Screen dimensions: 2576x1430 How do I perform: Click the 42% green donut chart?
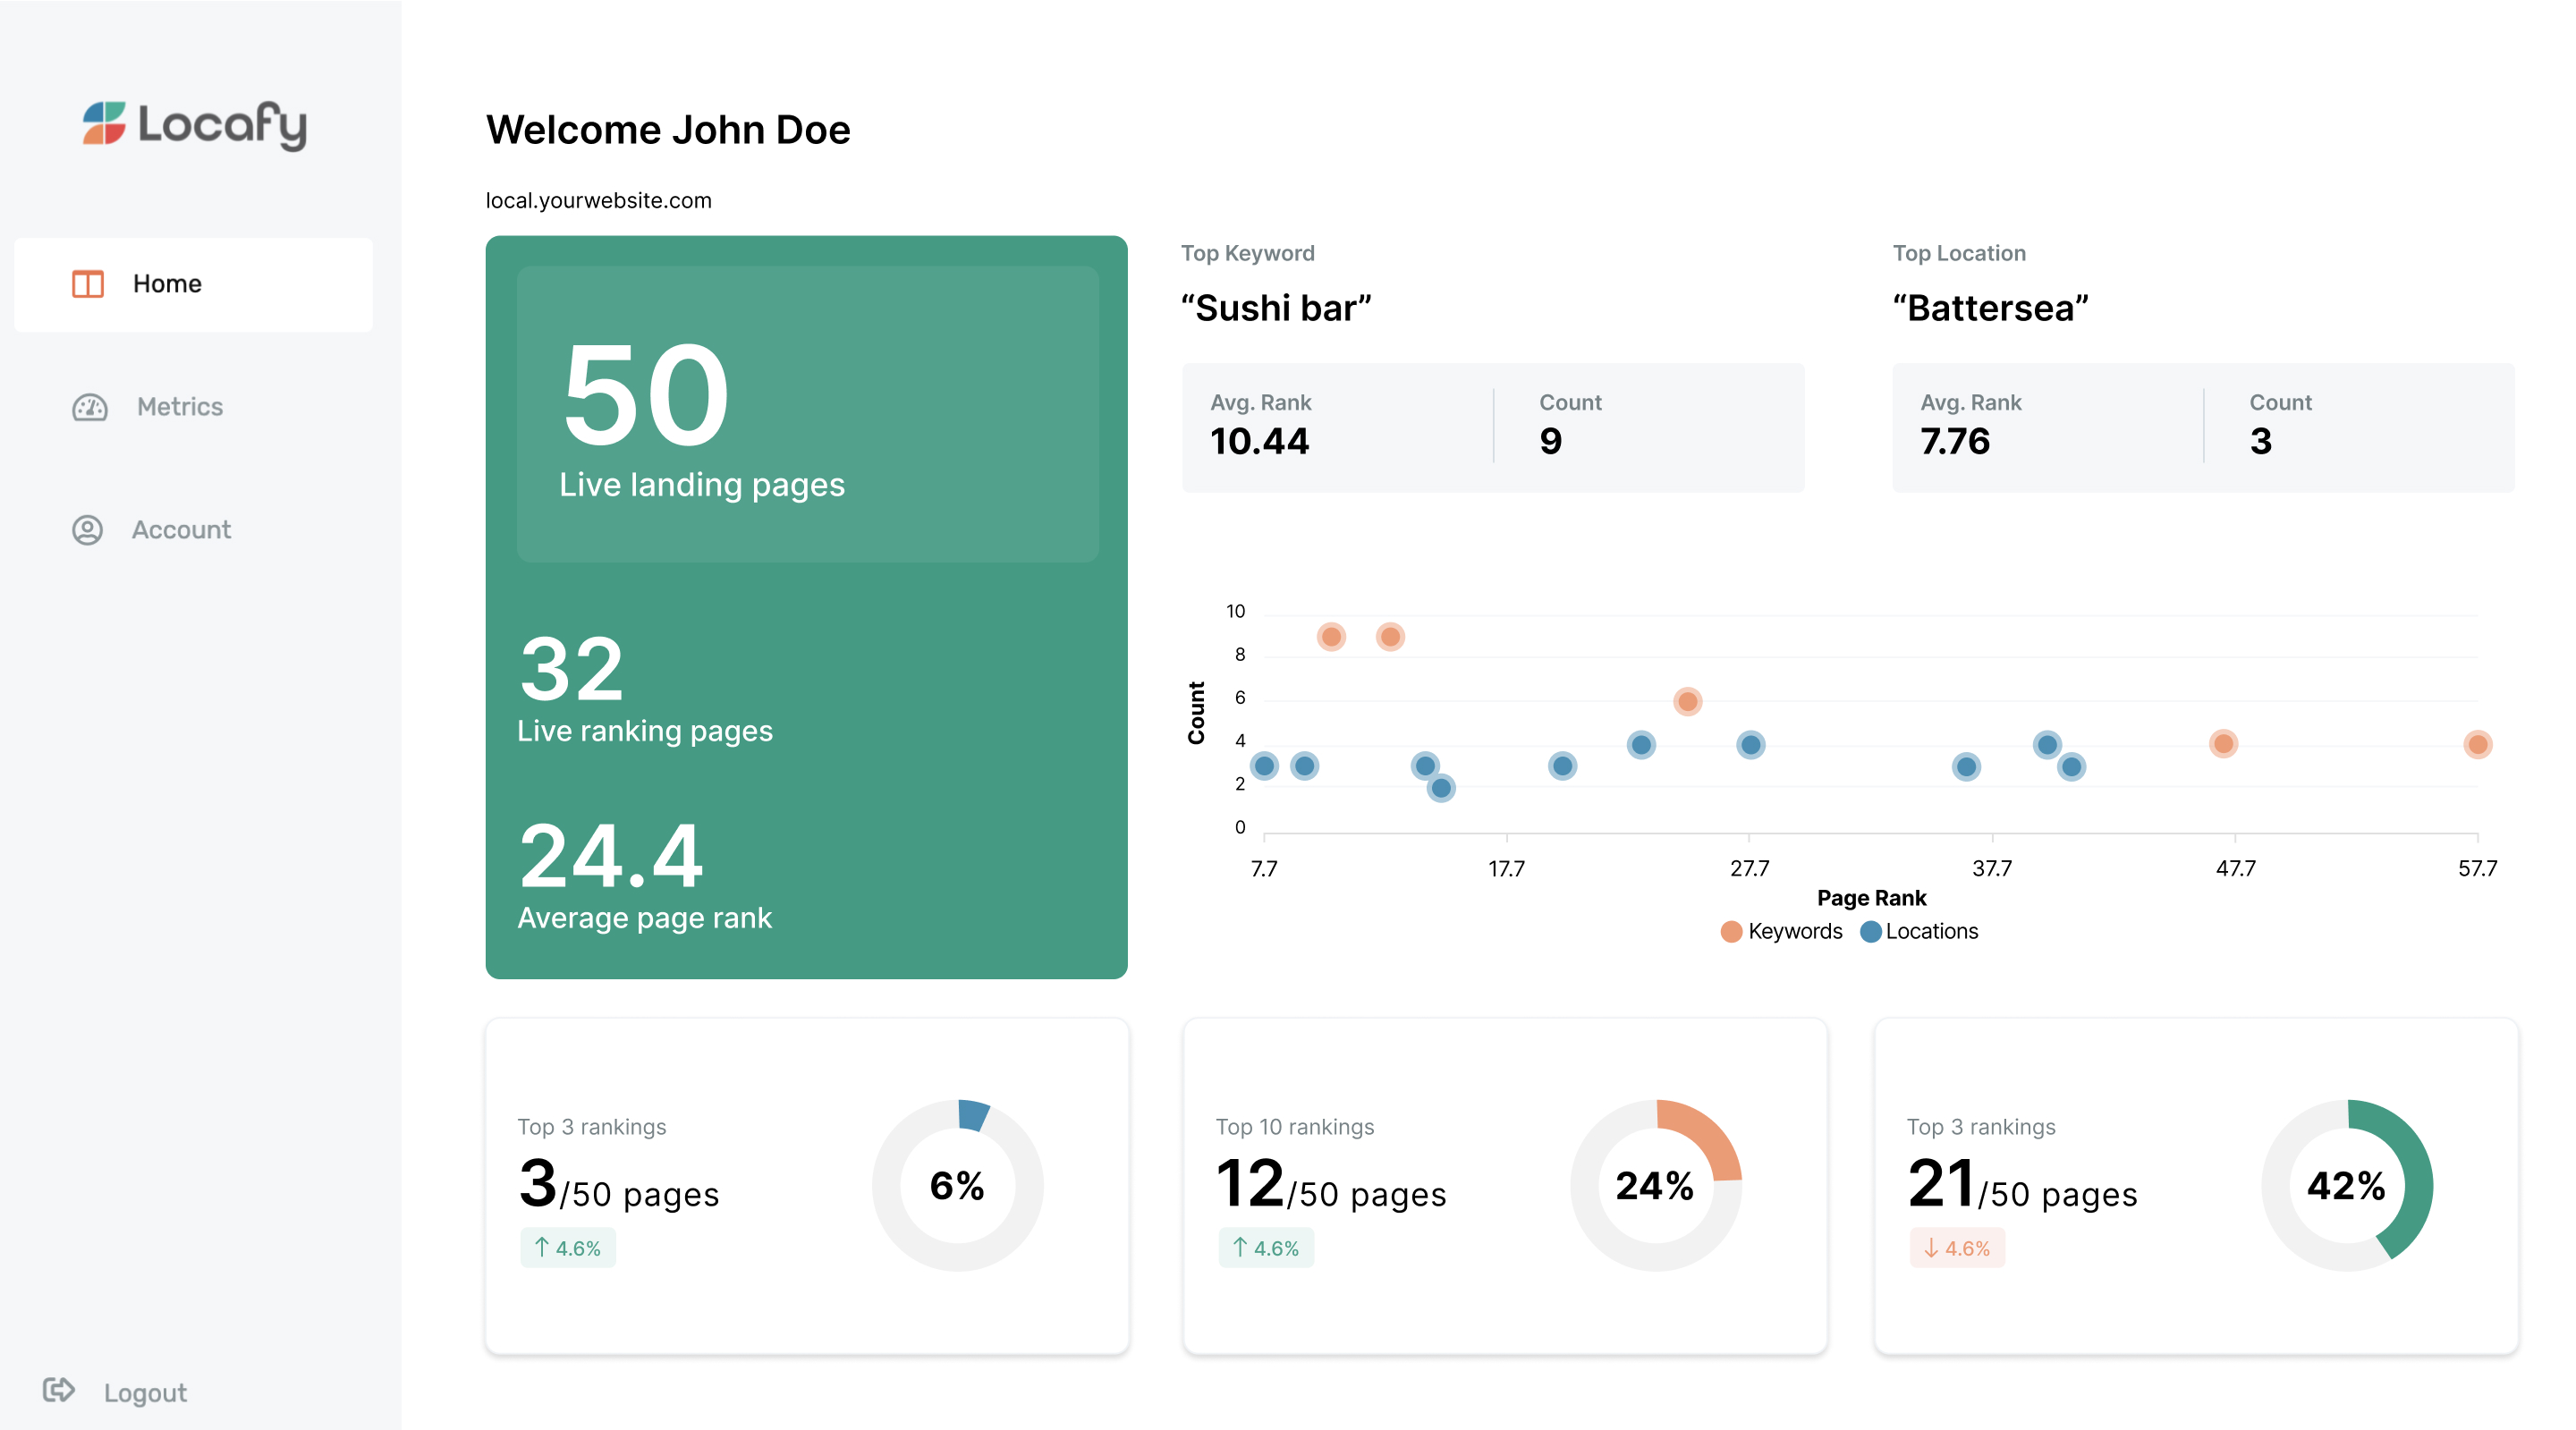(x=2346, y=1185)
